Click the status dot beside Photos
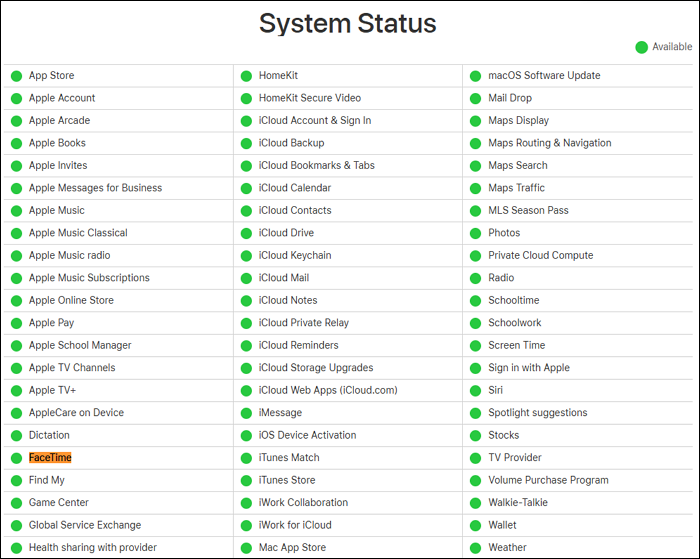The width and height of the screenshot is (700, 559). click(x=475, y=234)
